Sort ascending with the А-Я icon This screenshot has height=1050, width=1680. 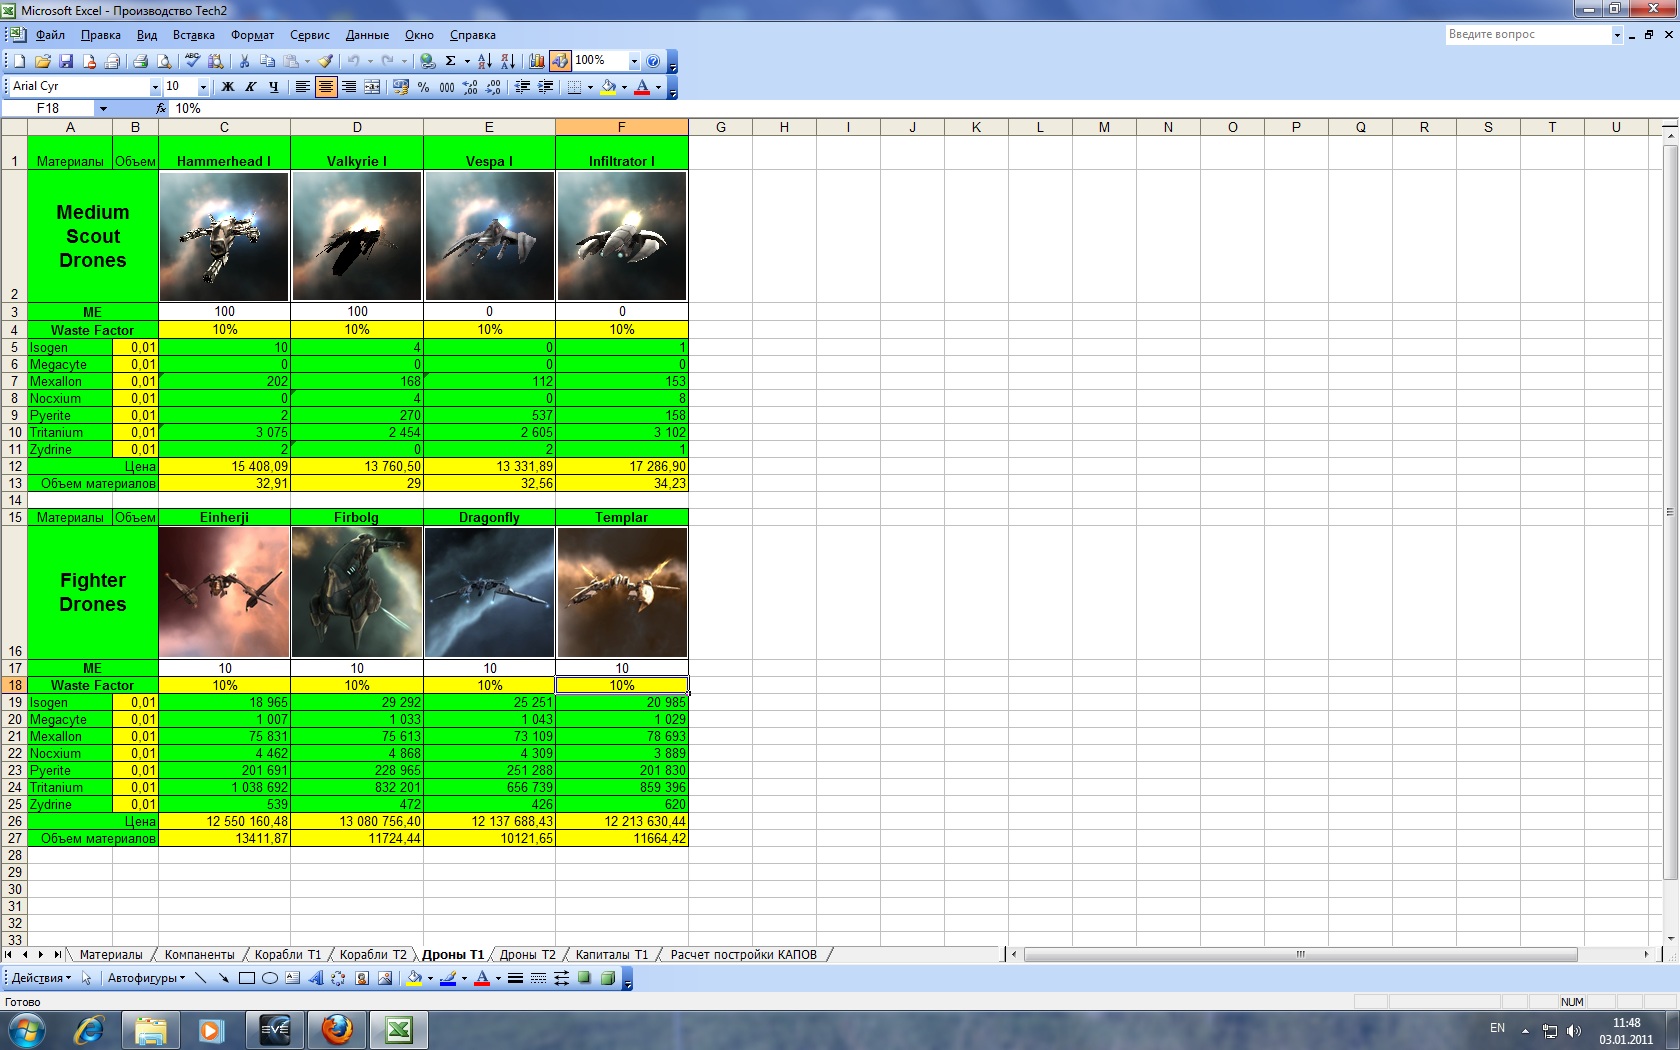pyautogui.click(x=485, y=61)
